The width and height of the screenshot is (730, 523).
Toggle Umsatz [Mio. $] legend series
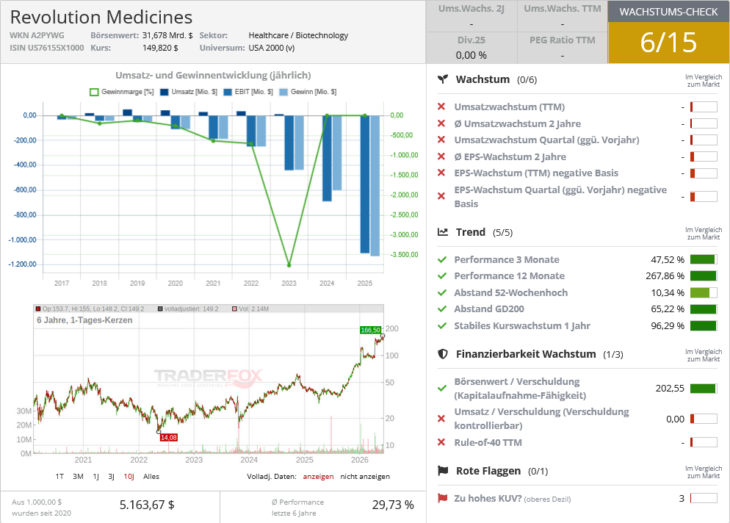point(189,92)
